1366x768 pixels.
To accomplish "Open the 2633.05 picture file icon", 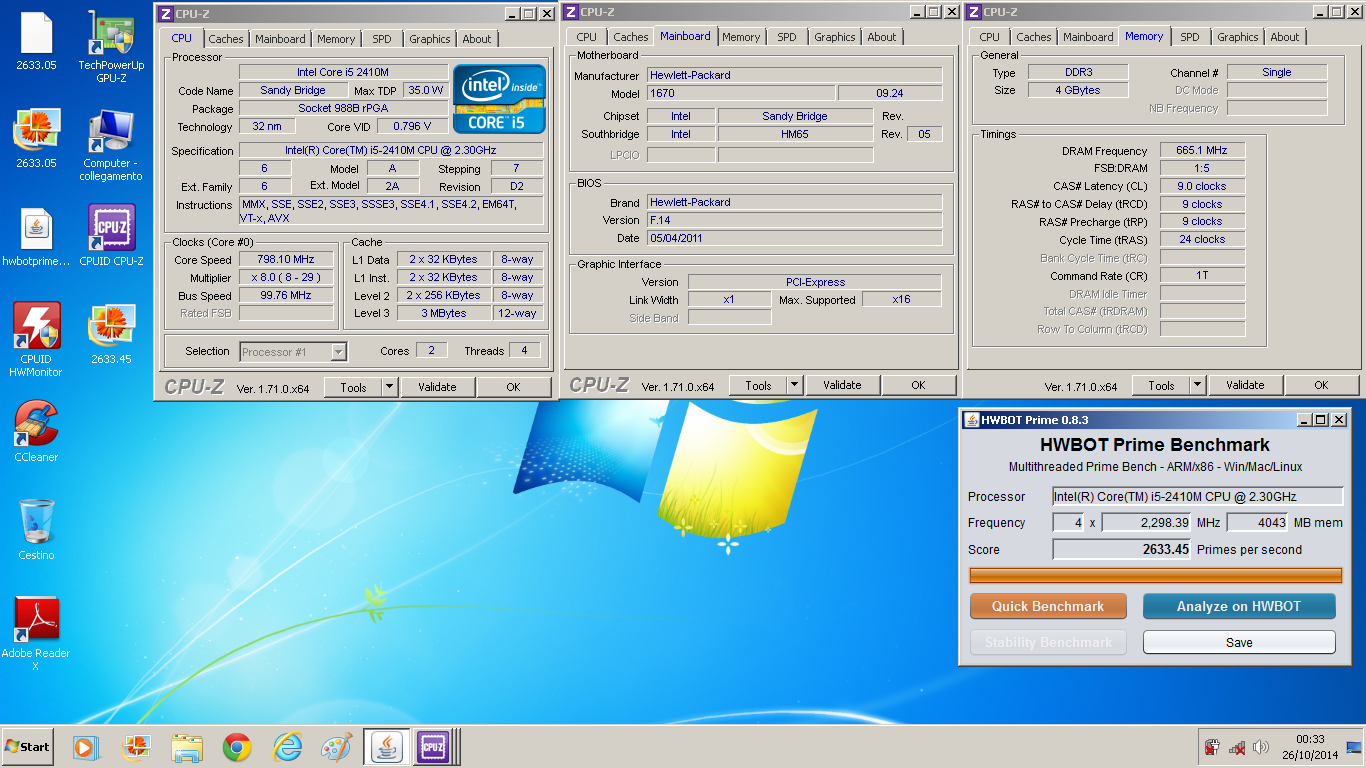I will (x=36, y=138).
